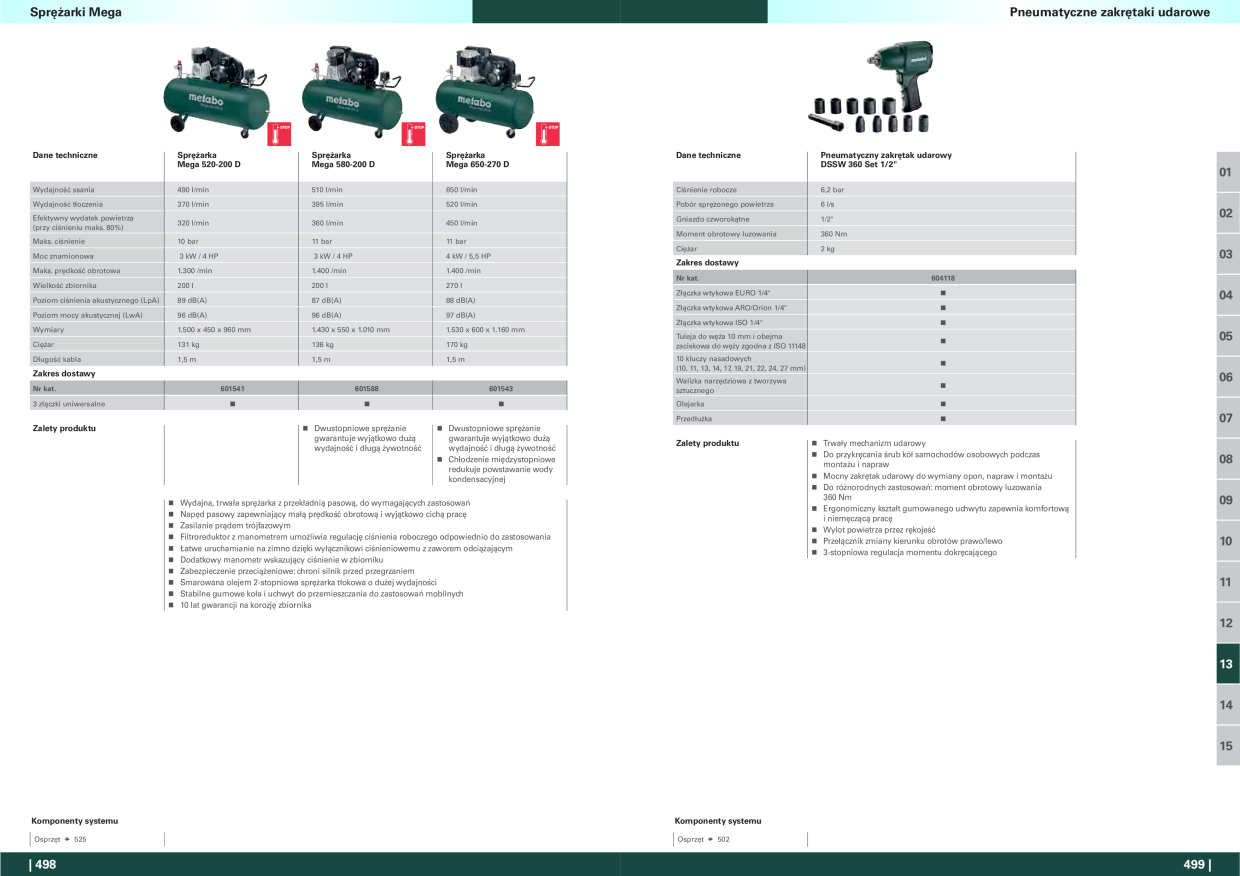1240x876 pixels.
Task: Select chapter tab 02
Action: coord(1227,213)
